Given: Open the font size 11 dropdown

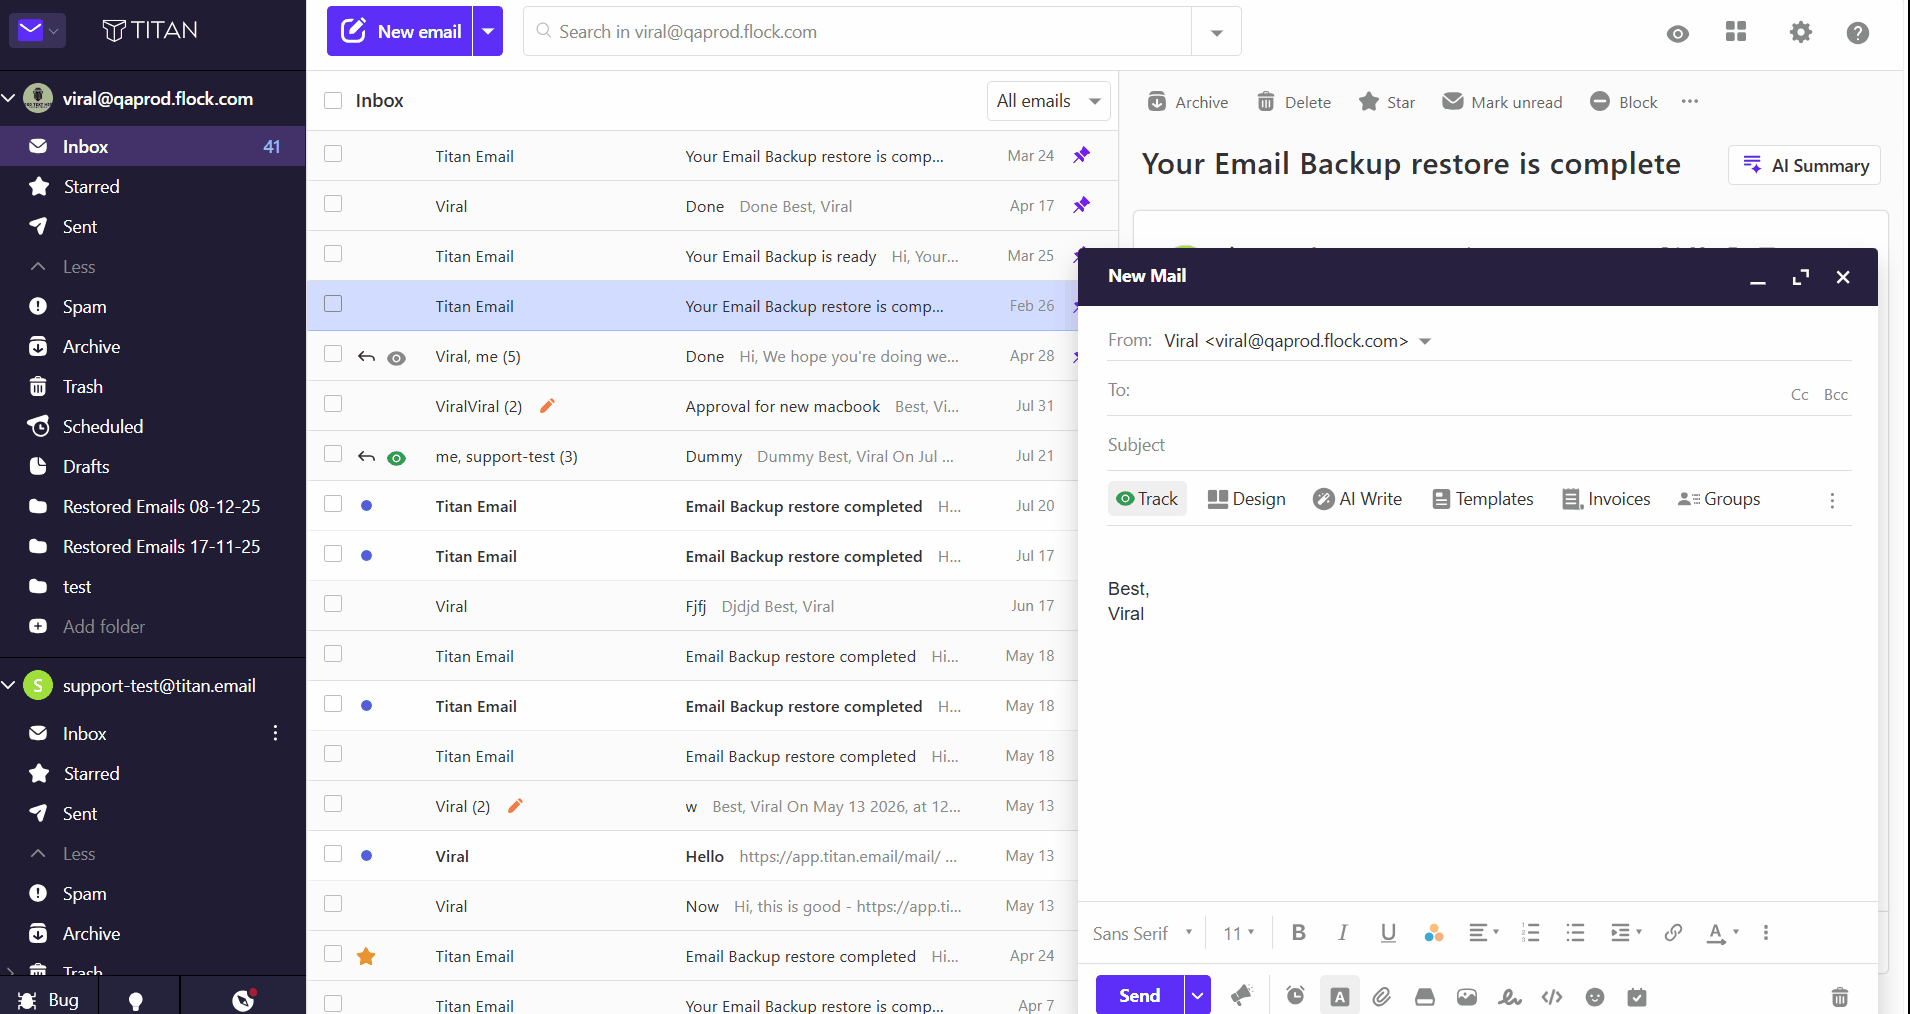Looking at the screenshot, I should click(1238, 933).
